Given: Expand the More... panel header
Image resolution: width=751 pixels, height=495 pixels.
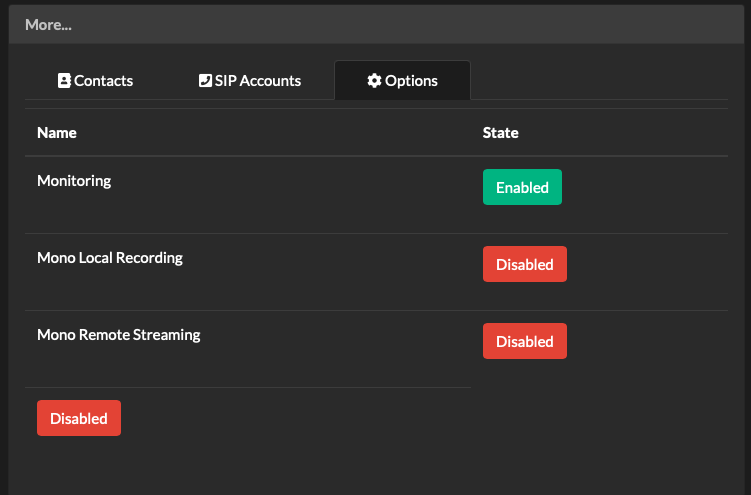Looking at the screenshot, I should pos(48,25).
